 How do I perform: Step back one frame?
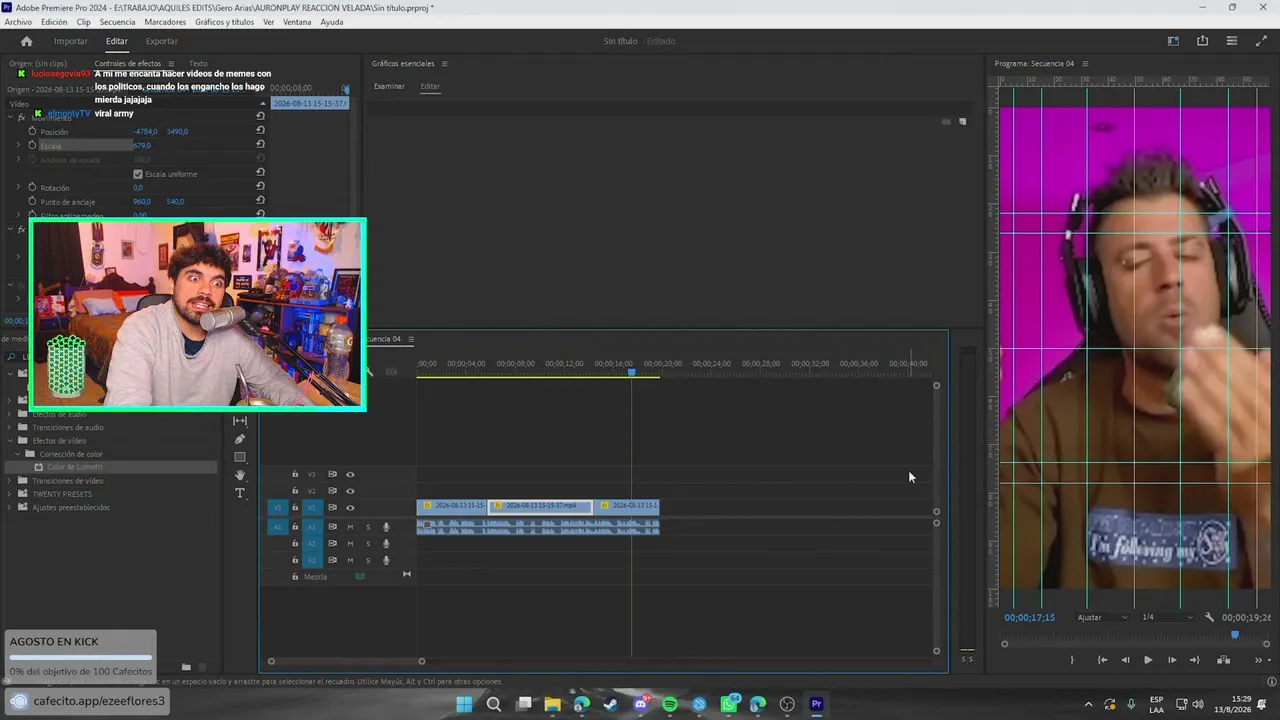1125,660
